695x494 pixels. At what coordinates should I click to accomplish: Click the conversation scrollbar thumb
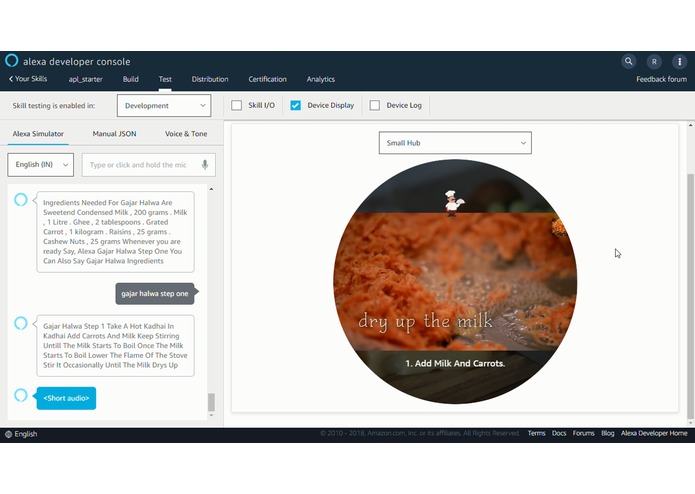pyautogui.click(x=211, y=402)
